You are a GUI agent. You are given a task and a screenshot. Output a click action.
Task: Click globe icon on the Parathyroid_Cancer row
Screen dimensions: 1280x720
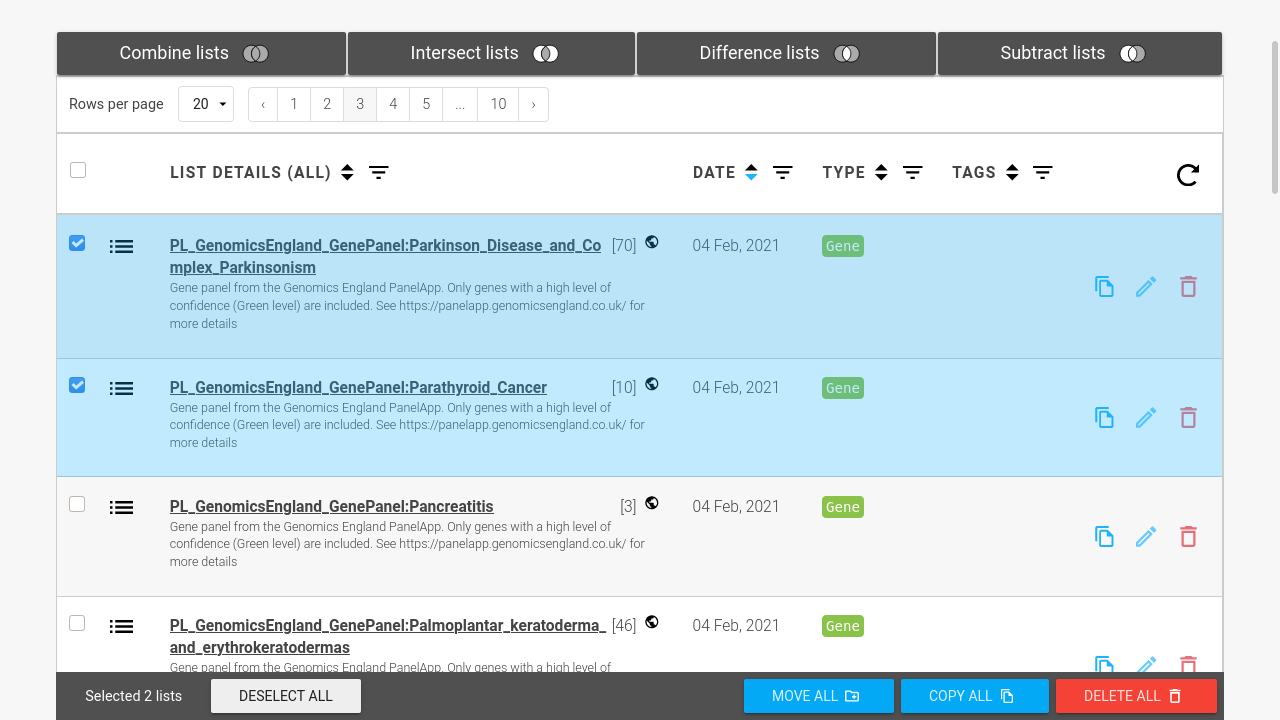coord(652,384)
